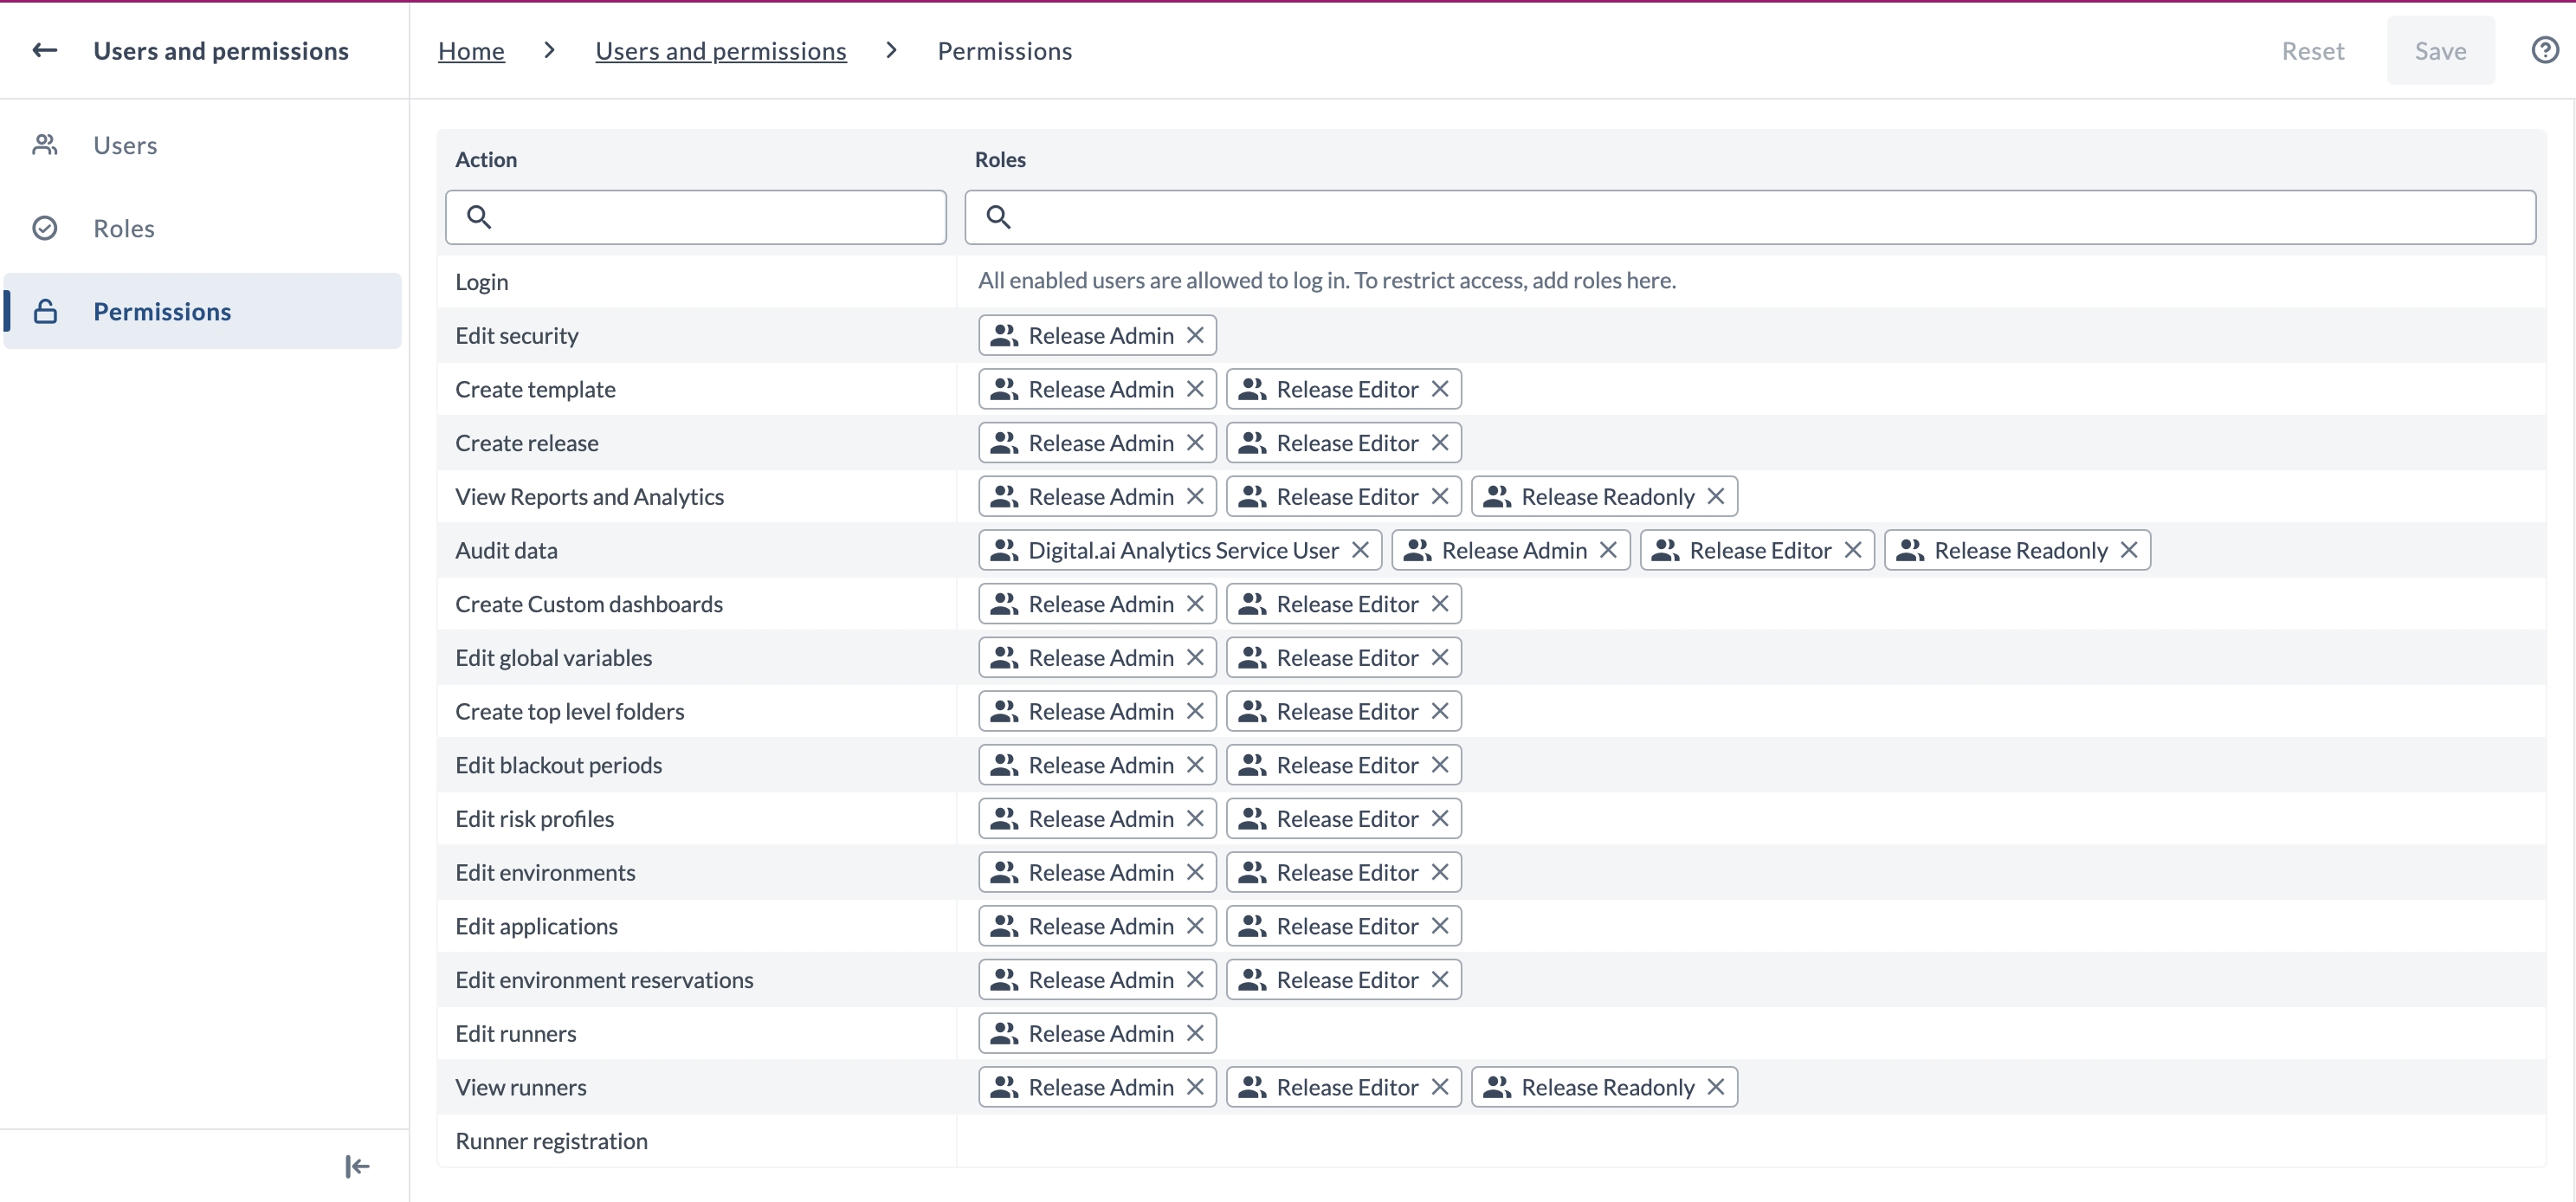The height and width of the screenshot is (1202, 2576).
Task: Click the Action search input field
Action: (x=695, y=217)
